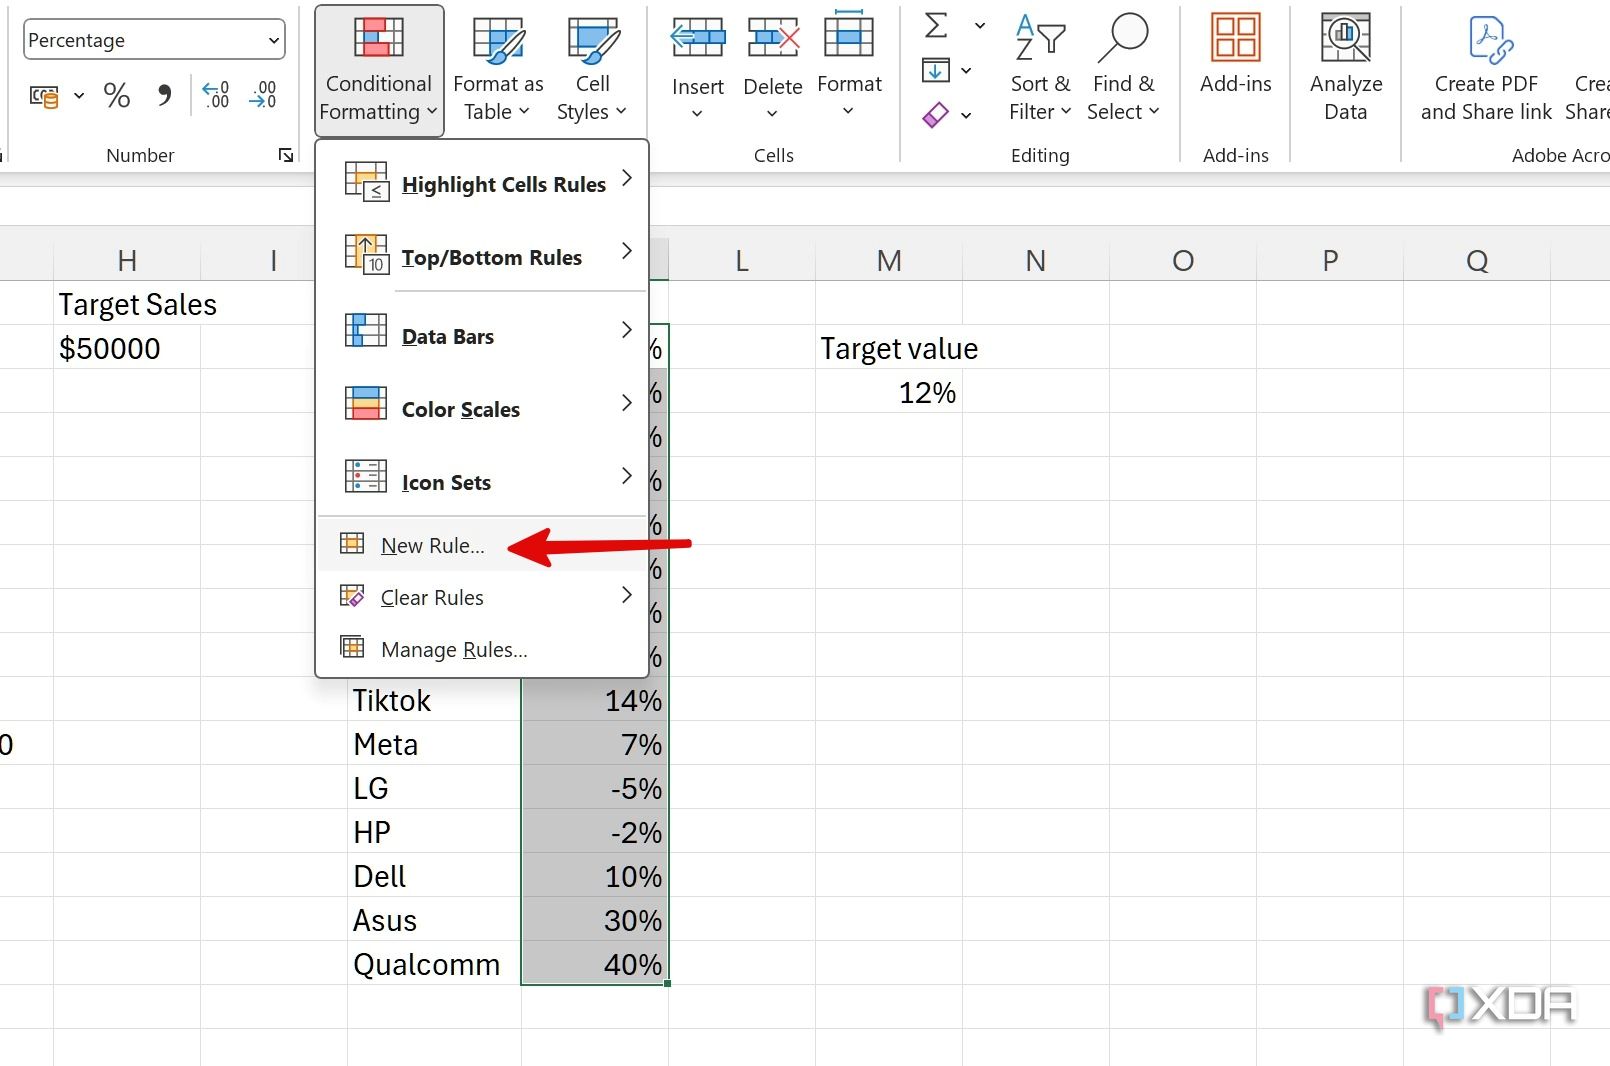Open the Number Format dialog launcher
This screenshot has width=1610, height=1066.
pyautogui.click(x=286, y=155)
